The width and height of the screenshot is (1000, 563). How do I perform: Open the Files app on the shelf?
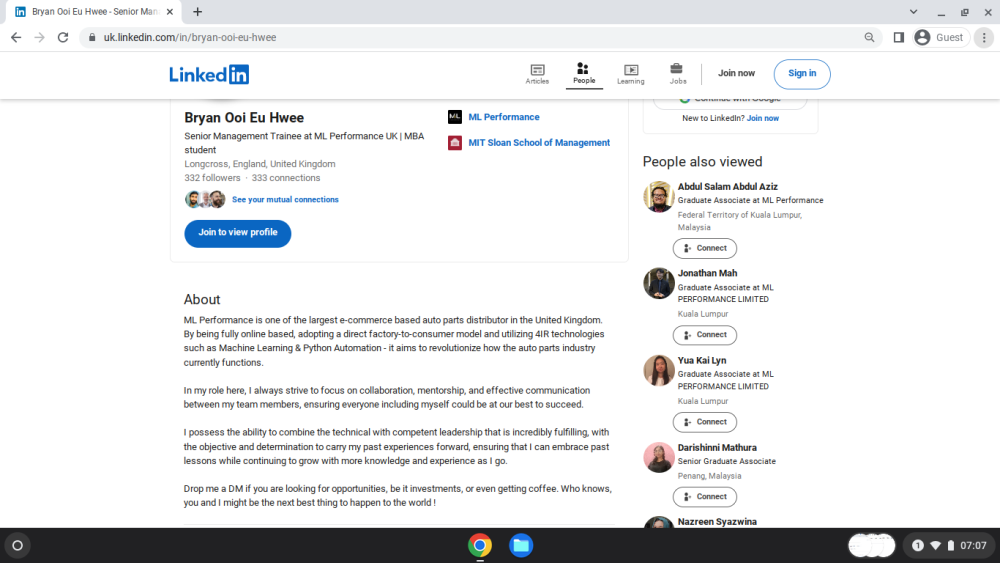click(521, 545)
